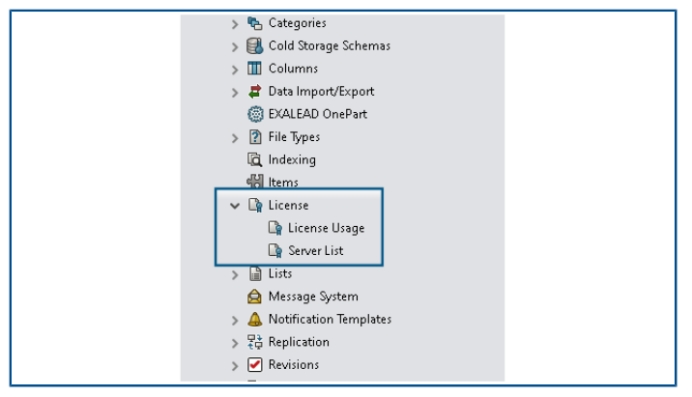This screenshot has height=397, width=692.
Task: Click the Lists document icon
Action: (255, 273)
